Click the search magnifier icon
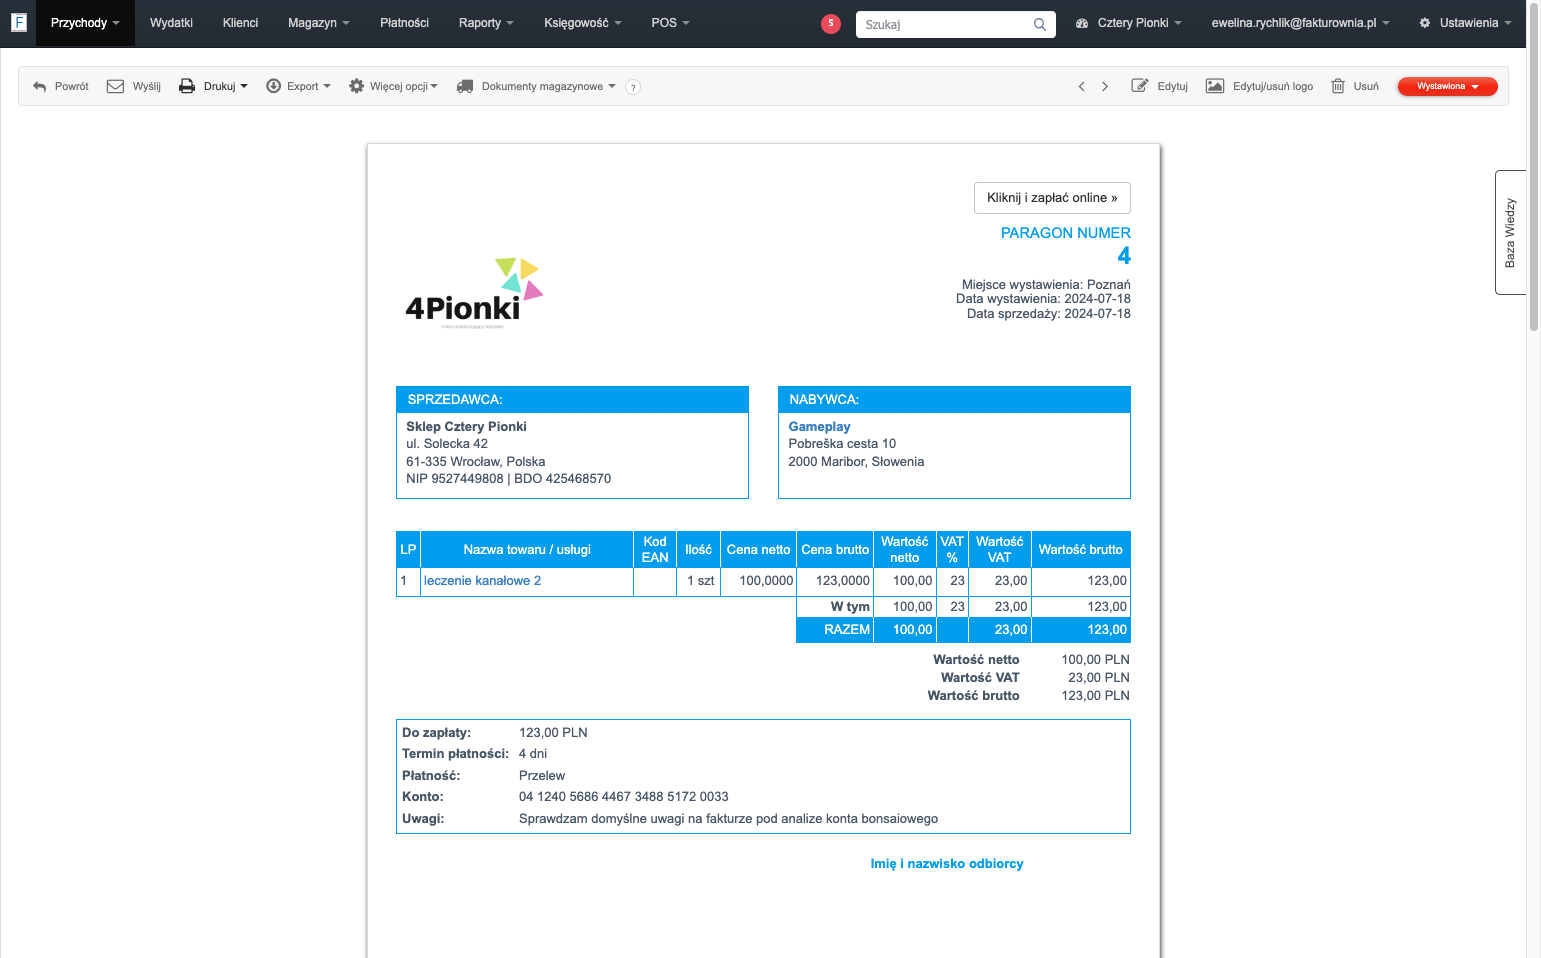 pos(1040,24)
